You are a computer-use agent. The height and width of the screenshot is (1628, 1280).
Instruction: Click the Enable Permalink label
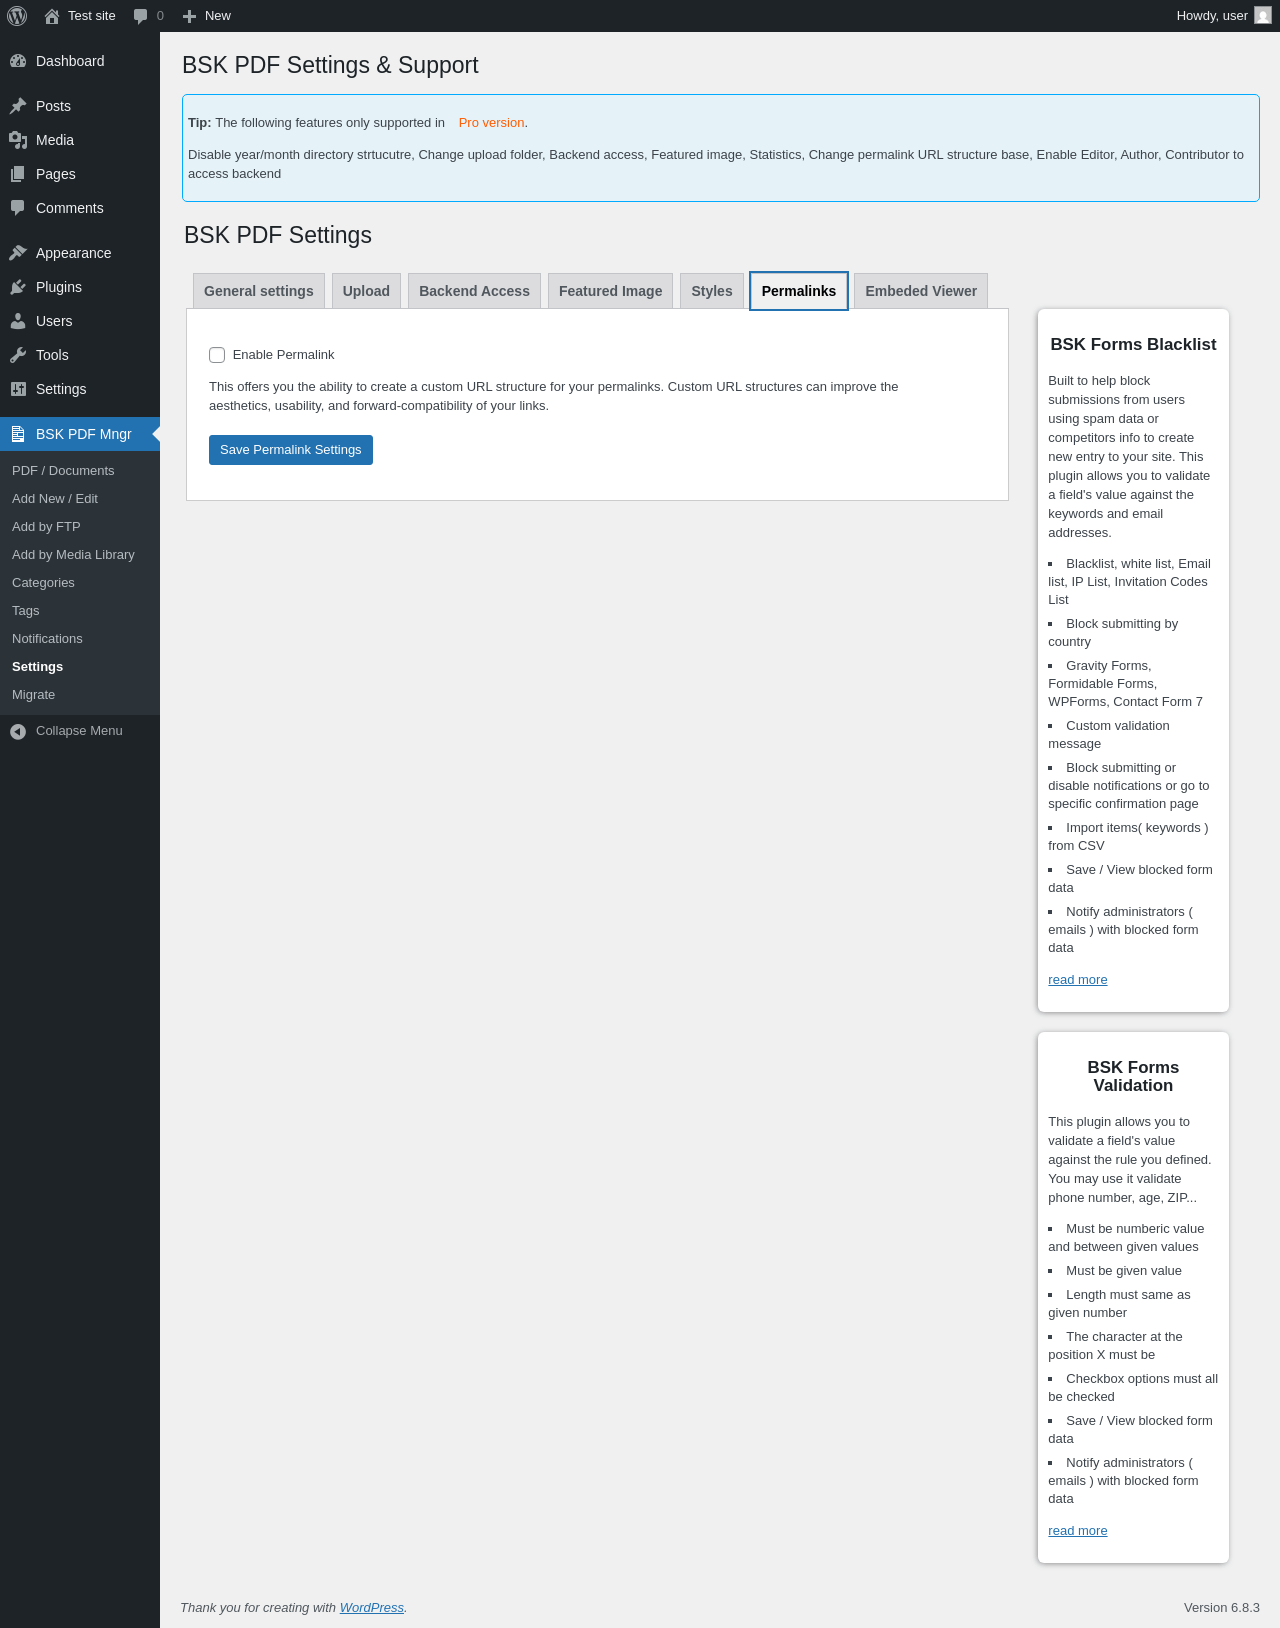[283, 355]
